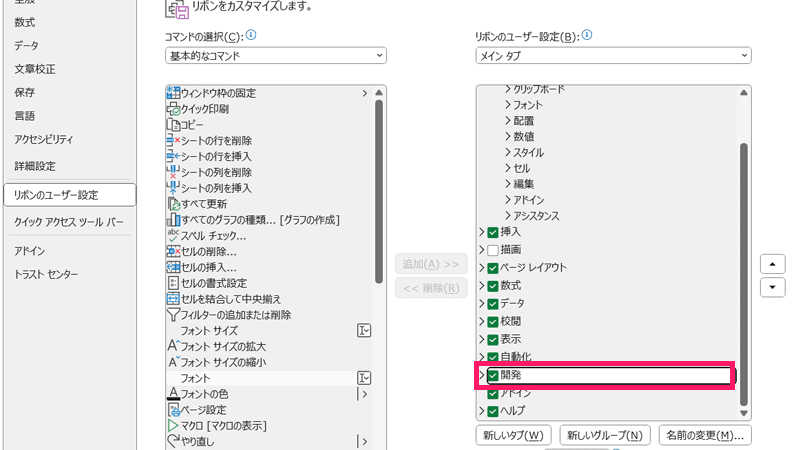This screenshot has height=450, width=800.
Task: Open the 基本的なコマンド dropdown
Action: coord(276,55)
